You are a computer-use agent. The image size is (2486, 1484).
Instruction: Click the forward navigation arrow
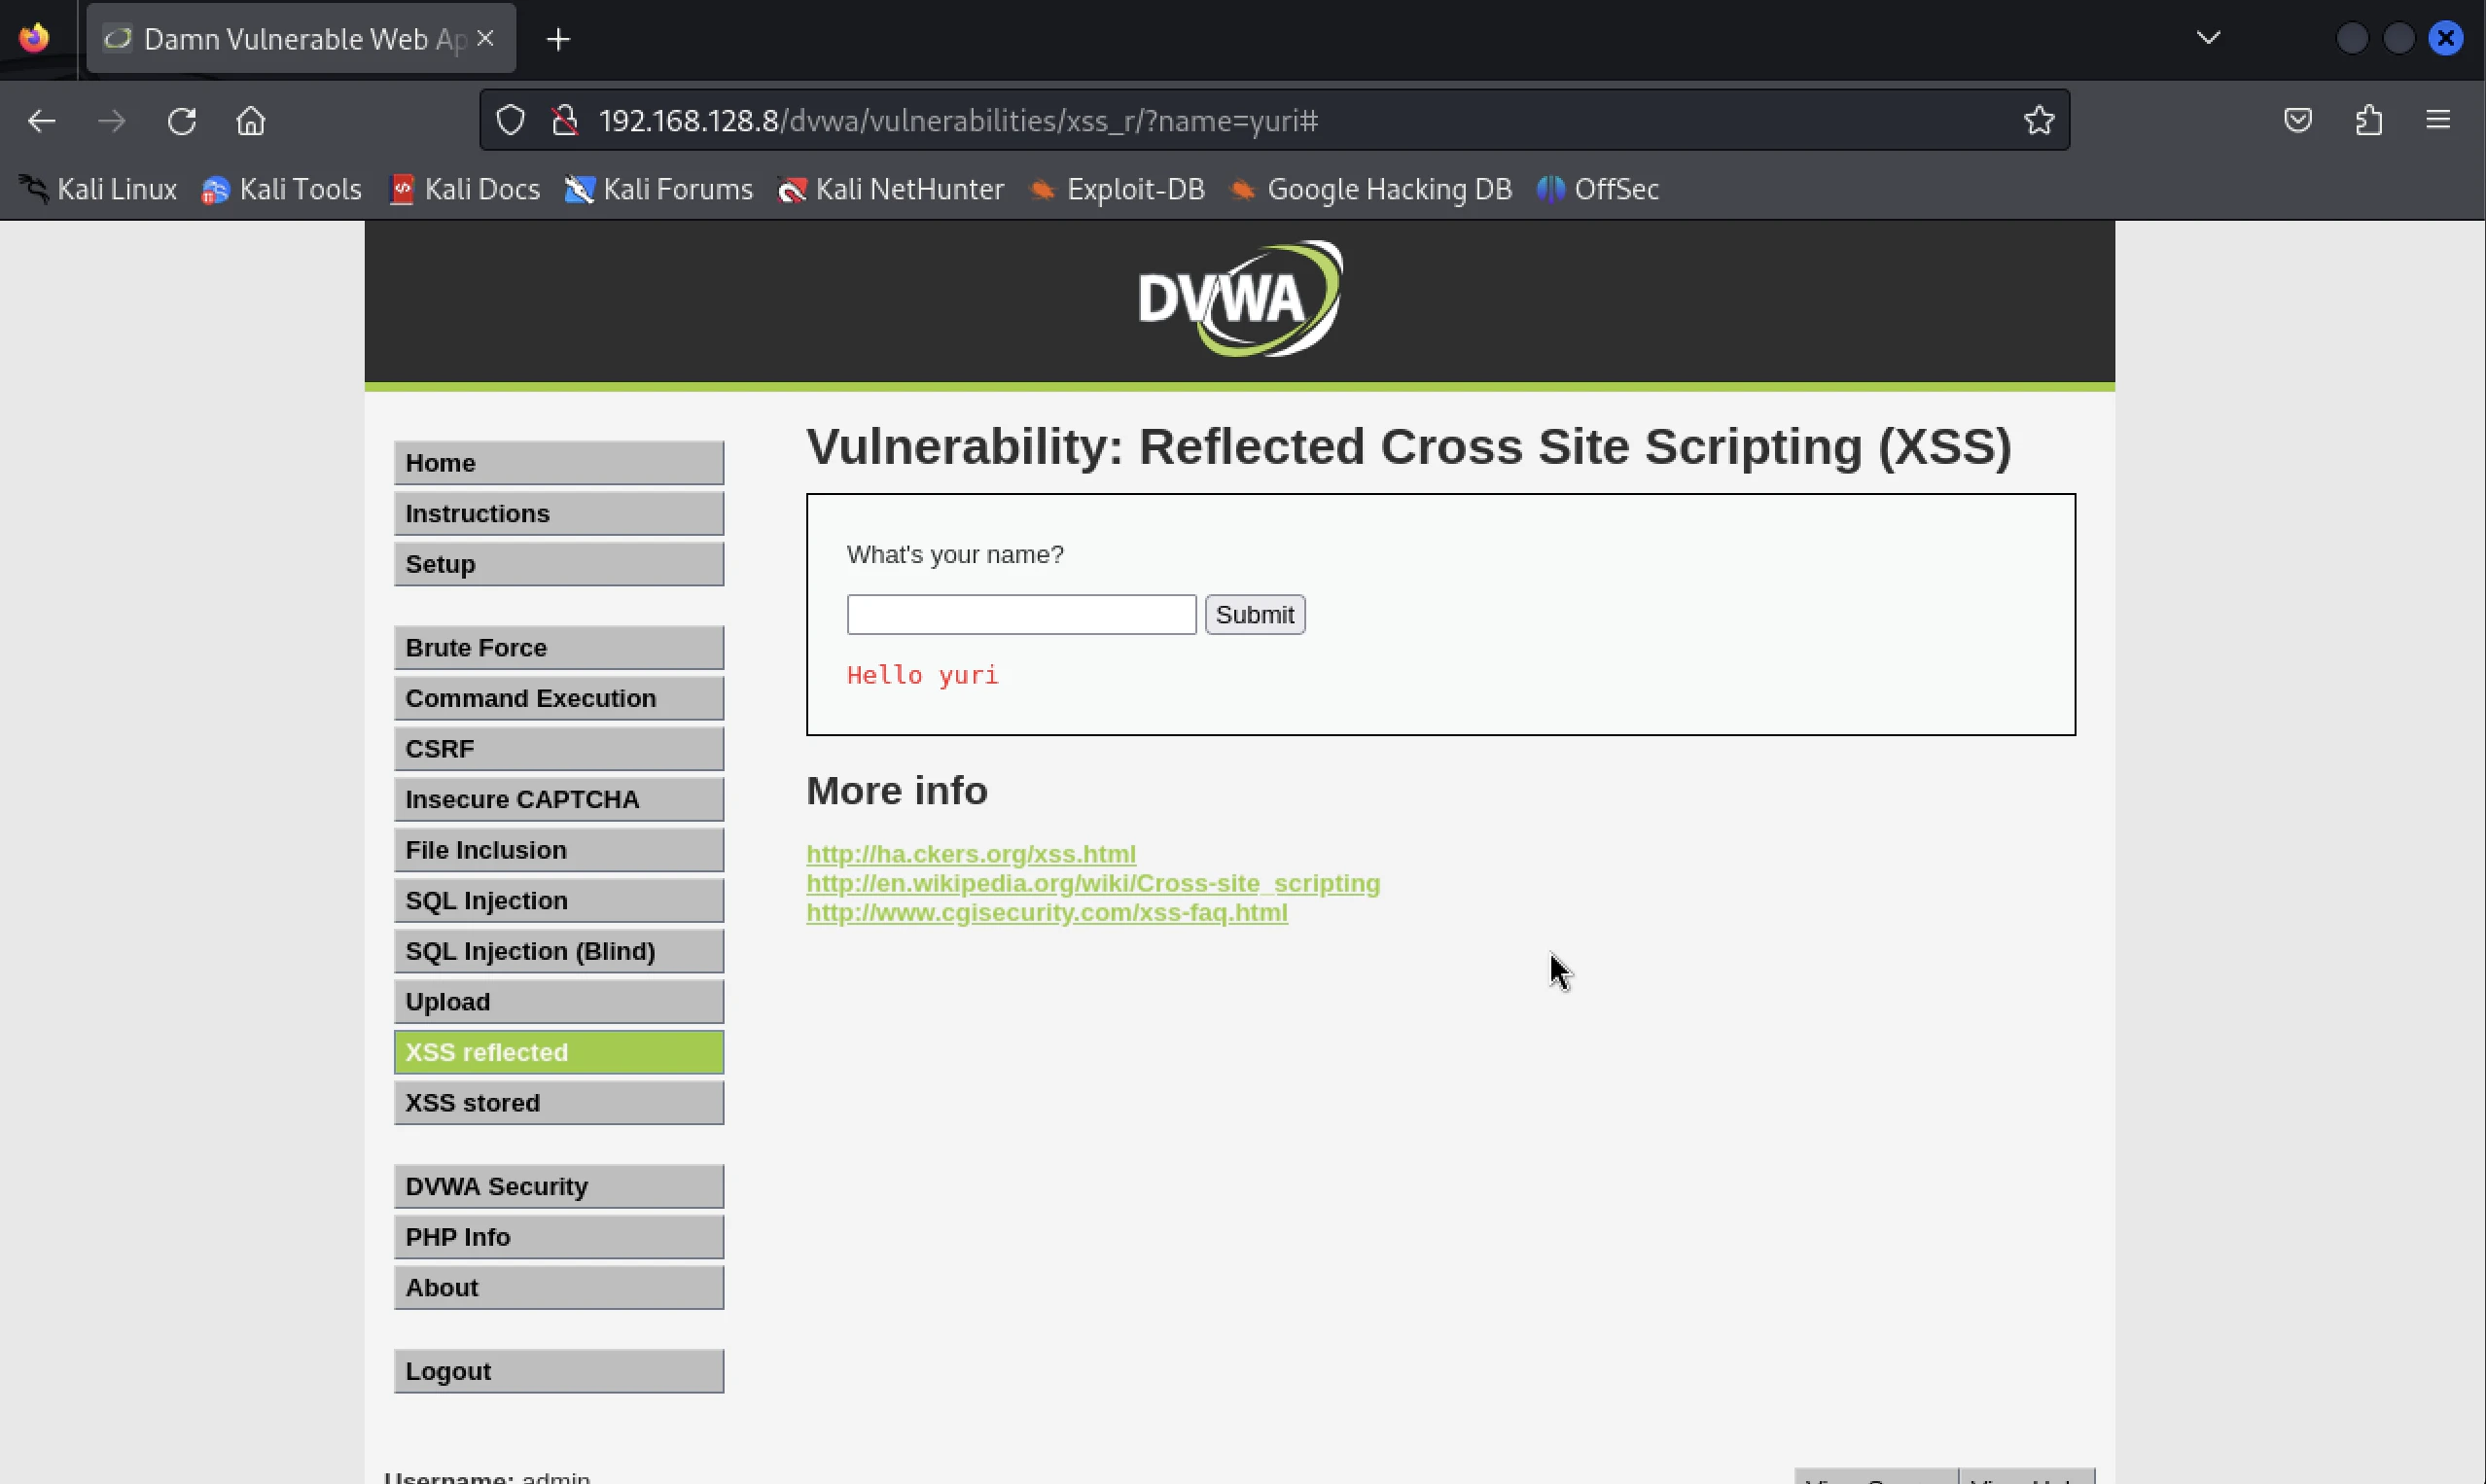(111, 121)
